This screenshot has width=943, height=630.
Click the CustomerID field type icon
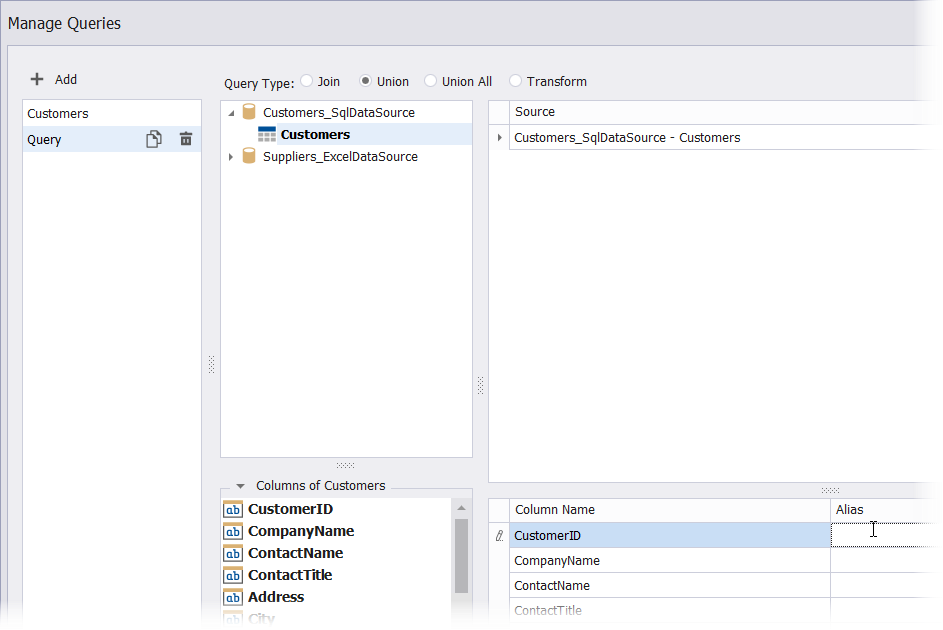(x=233, y=510)
